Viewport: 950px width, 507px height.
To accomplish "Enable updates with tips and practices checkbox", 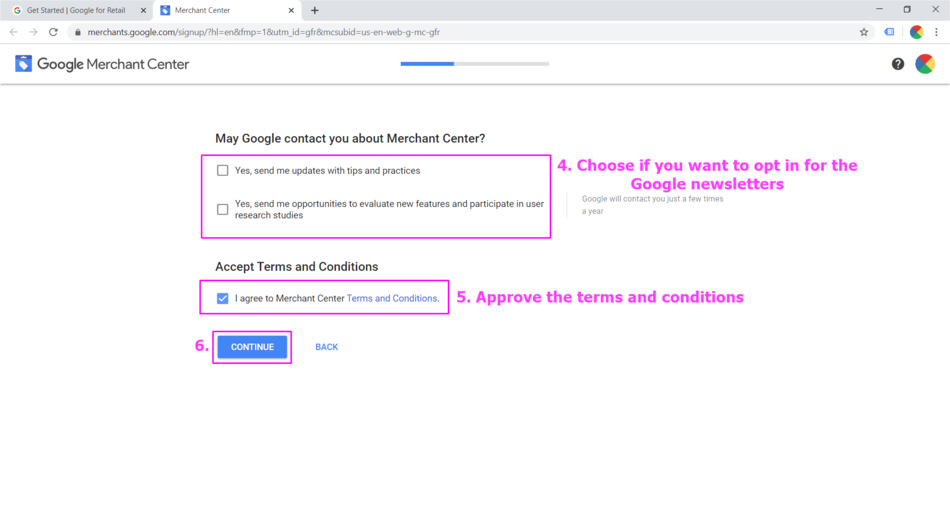I will click(223, 171).
